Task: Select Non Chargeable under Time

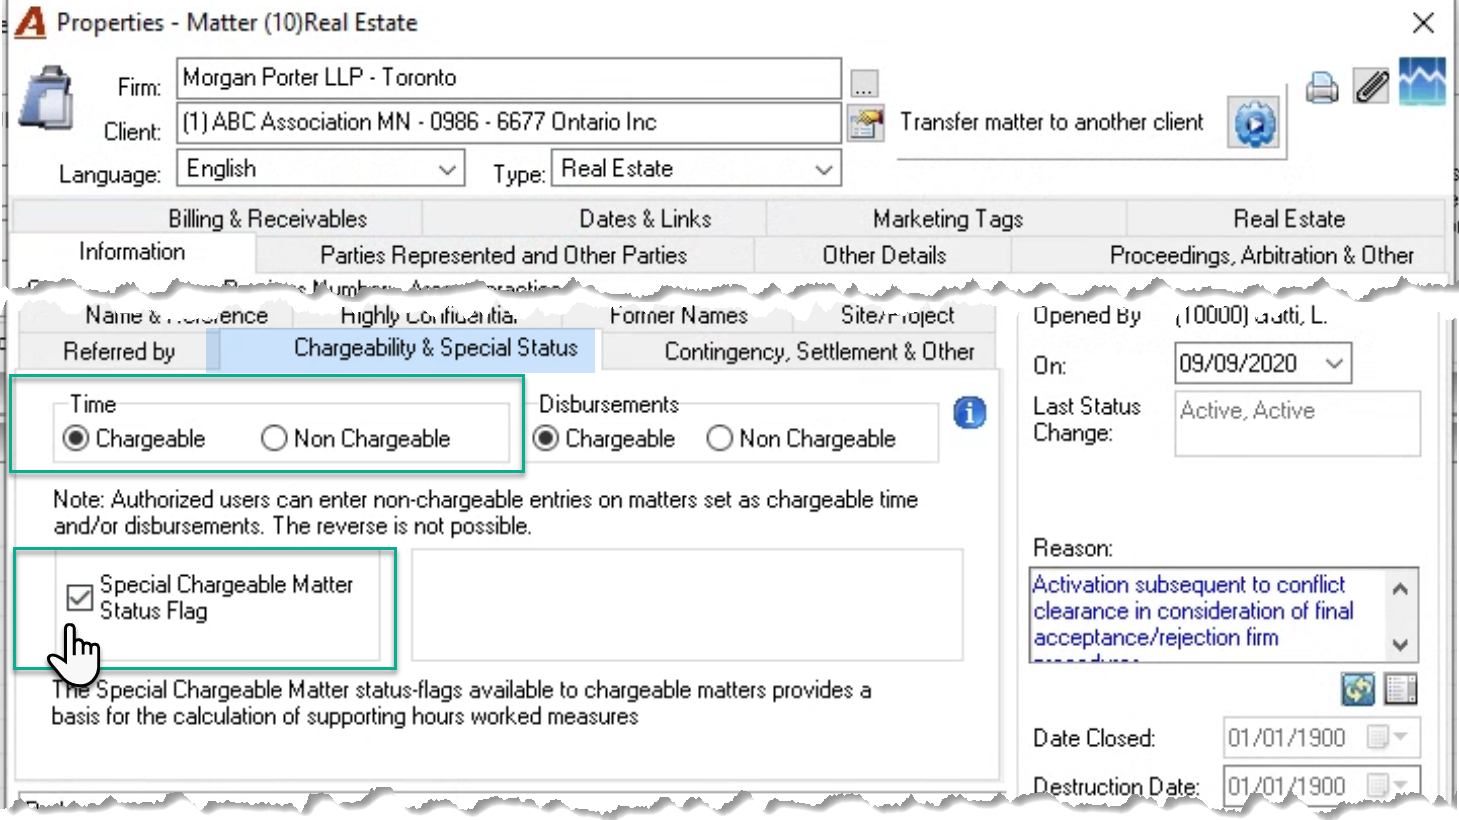Action: click(x=274, y=438)
